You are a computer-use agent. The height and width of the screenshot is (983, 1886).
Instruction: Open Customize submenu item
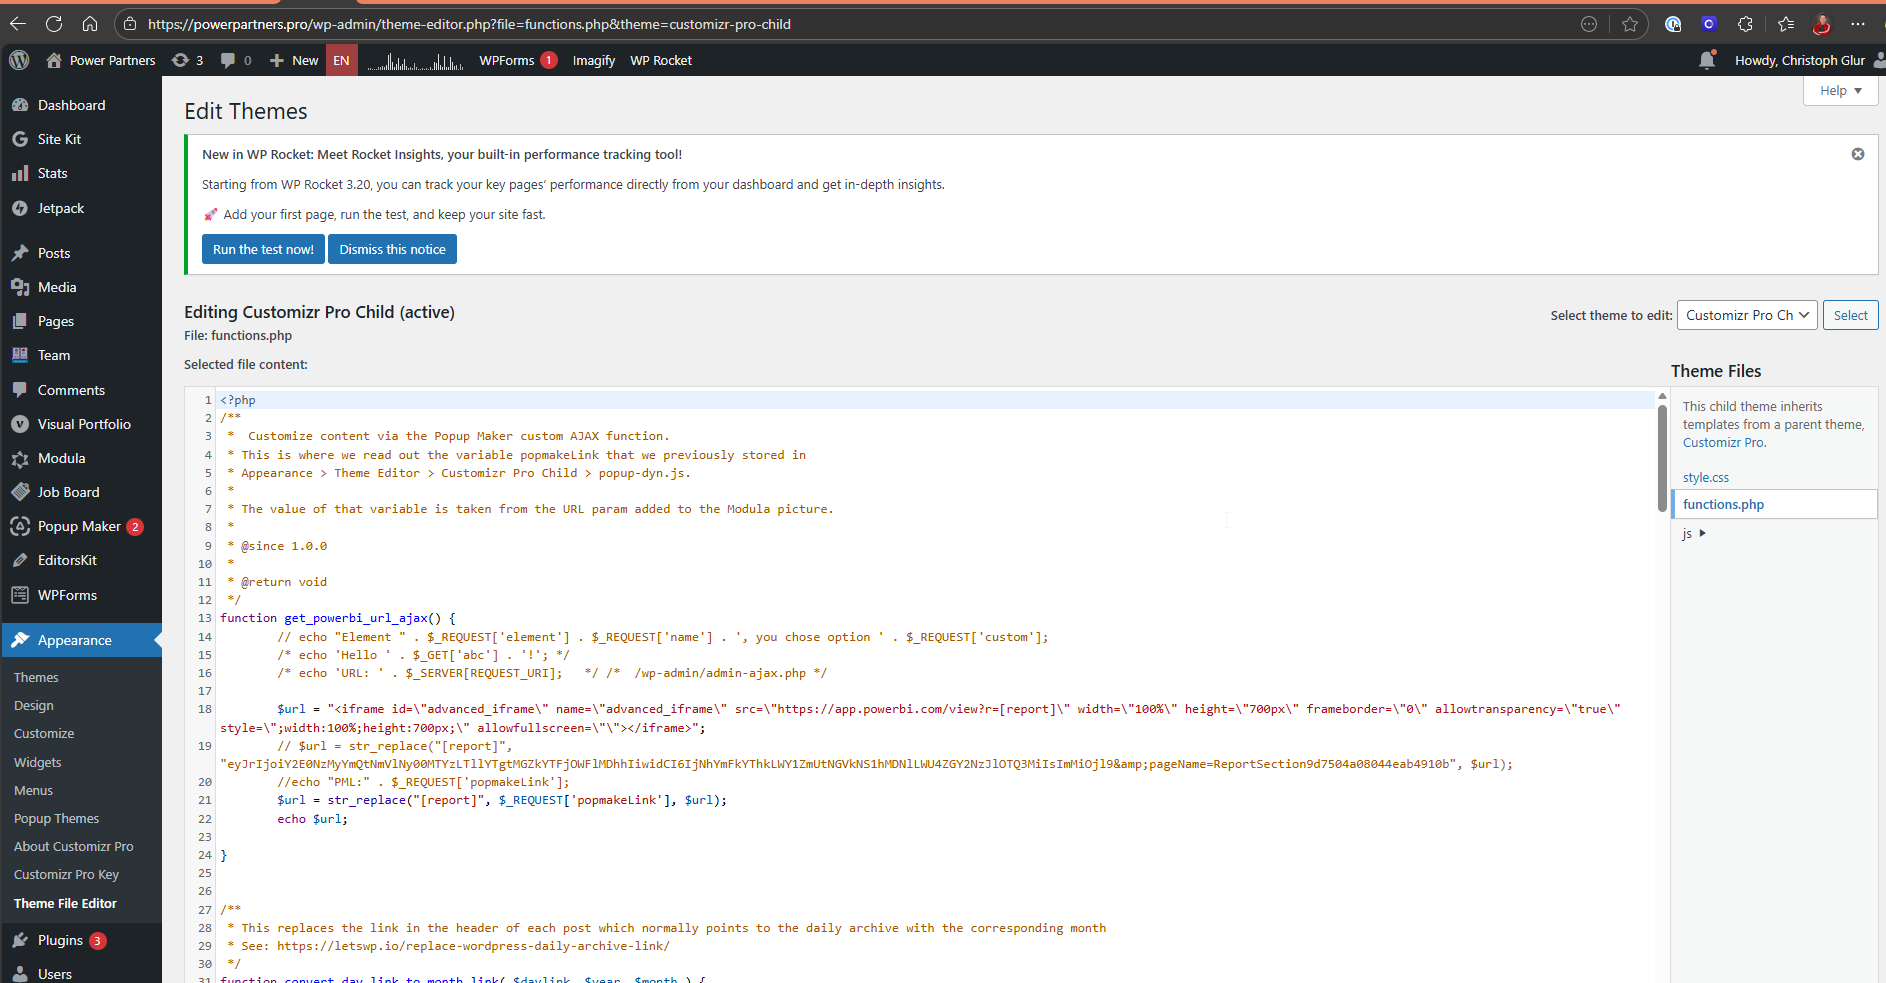tap(44, 733)
